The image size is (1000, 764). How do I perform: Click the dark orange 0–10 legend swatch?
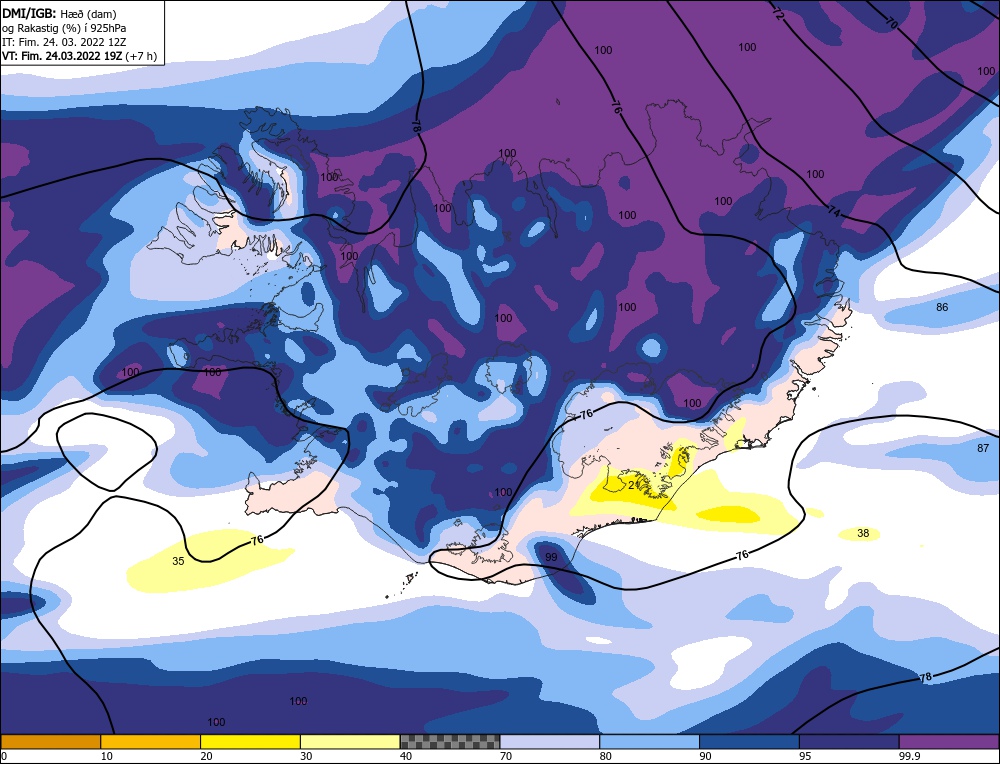[x=50, y=742]
